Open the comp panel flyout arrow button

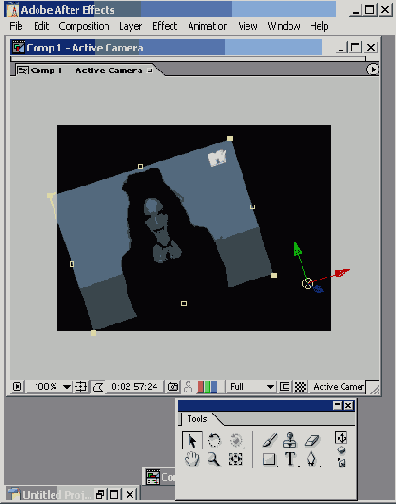click(372, 69)
